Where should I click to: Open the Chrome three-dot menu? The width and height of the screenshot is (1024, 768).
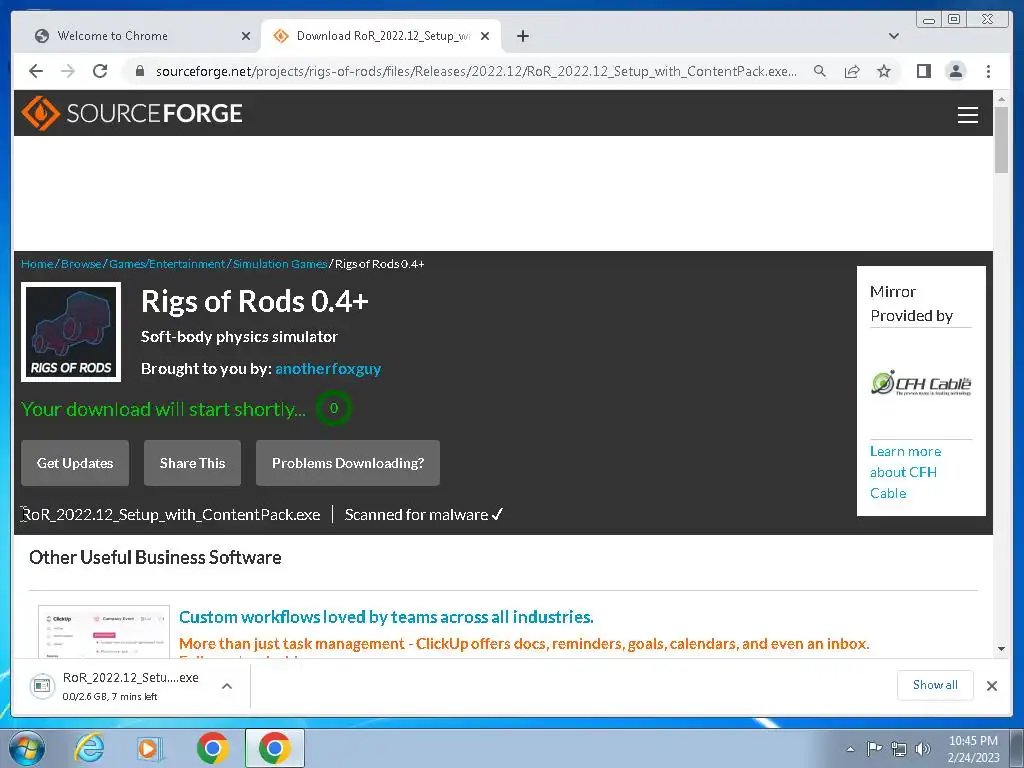[x=988, y=71]
